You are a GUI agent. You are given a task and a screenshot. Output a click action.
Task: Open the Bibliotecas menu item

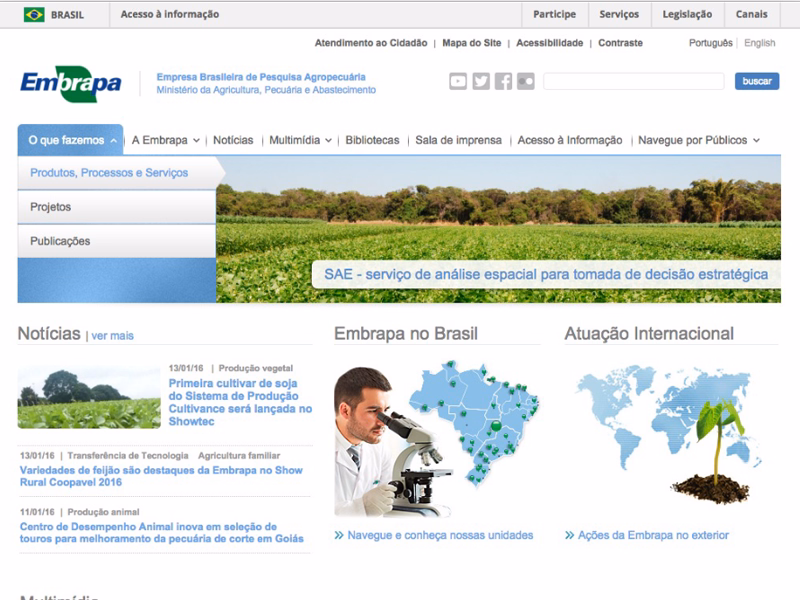click(x=372, y=140)
